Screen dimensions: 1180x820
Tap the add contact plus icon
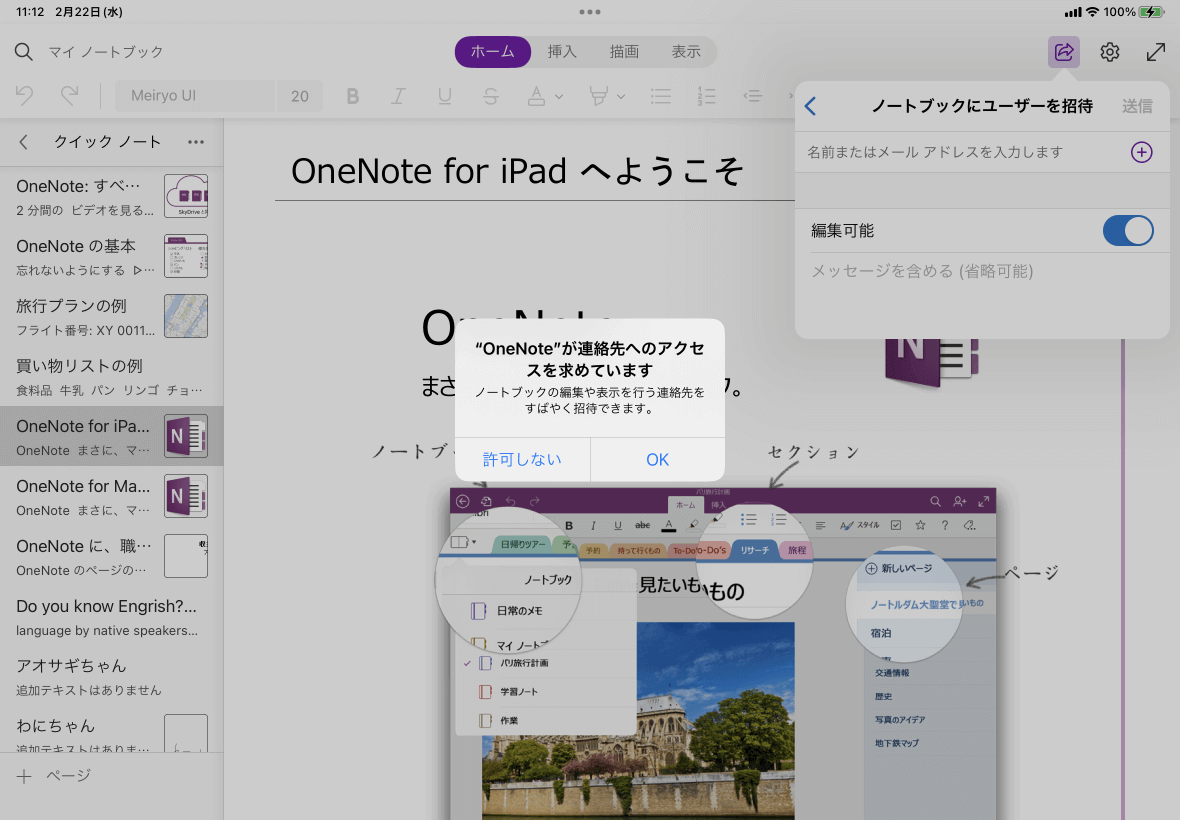1141,152
